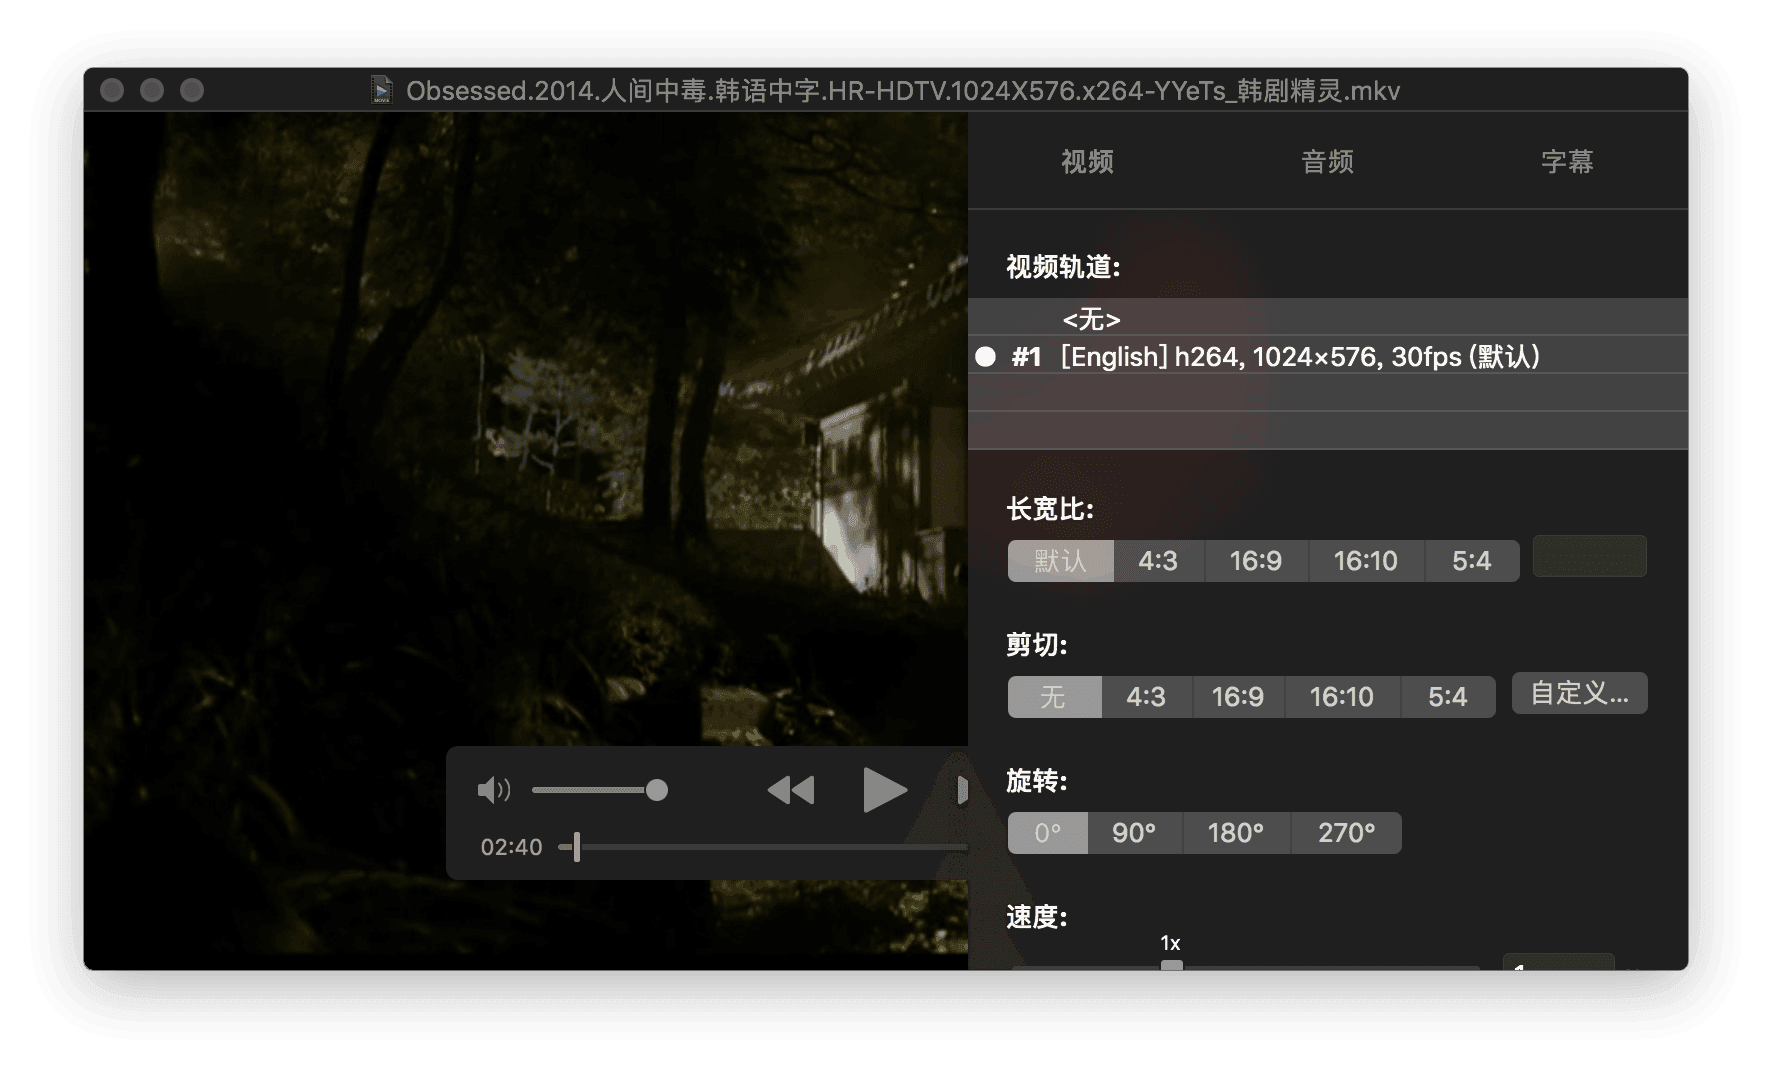The height and width of the screenshot is (1070, 1772).
Task: Set aspect ratio to 16:10
Action: point(1366,561)
